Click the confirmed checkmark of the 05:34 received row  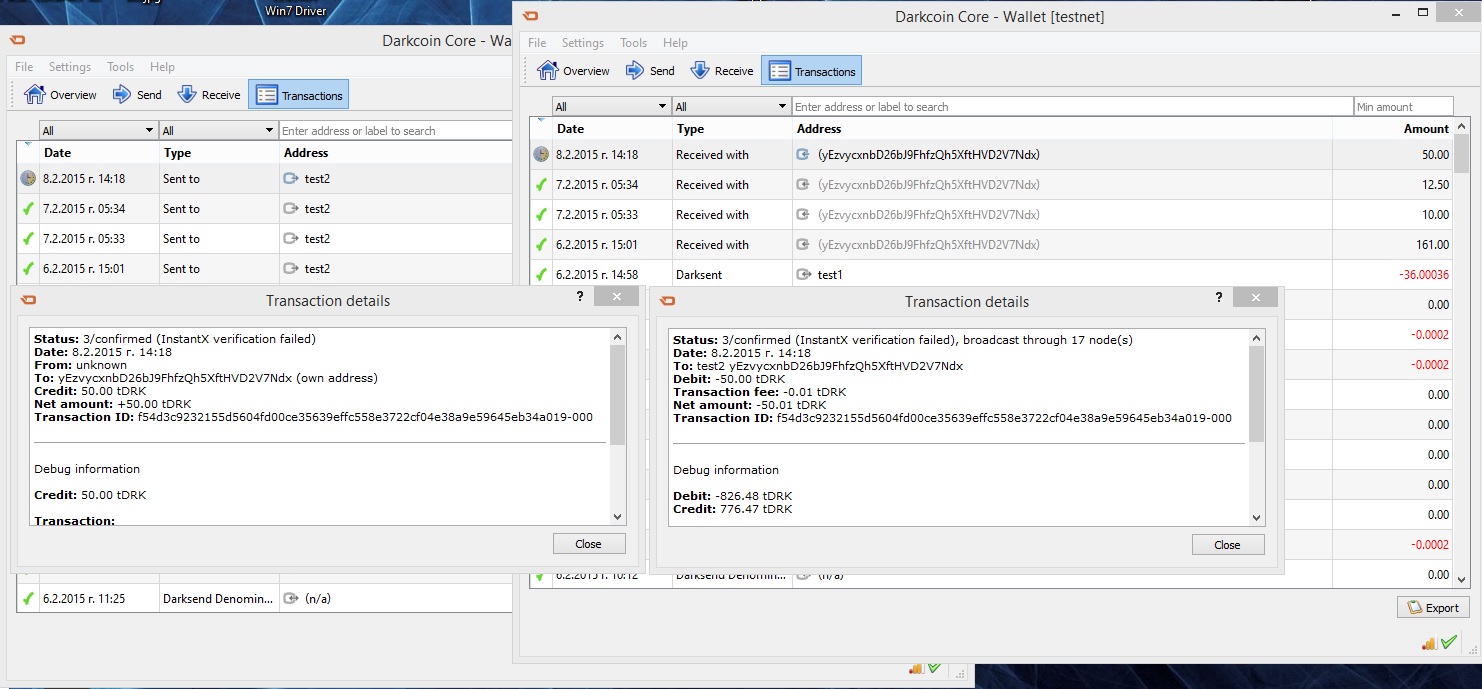coord(541,184)
